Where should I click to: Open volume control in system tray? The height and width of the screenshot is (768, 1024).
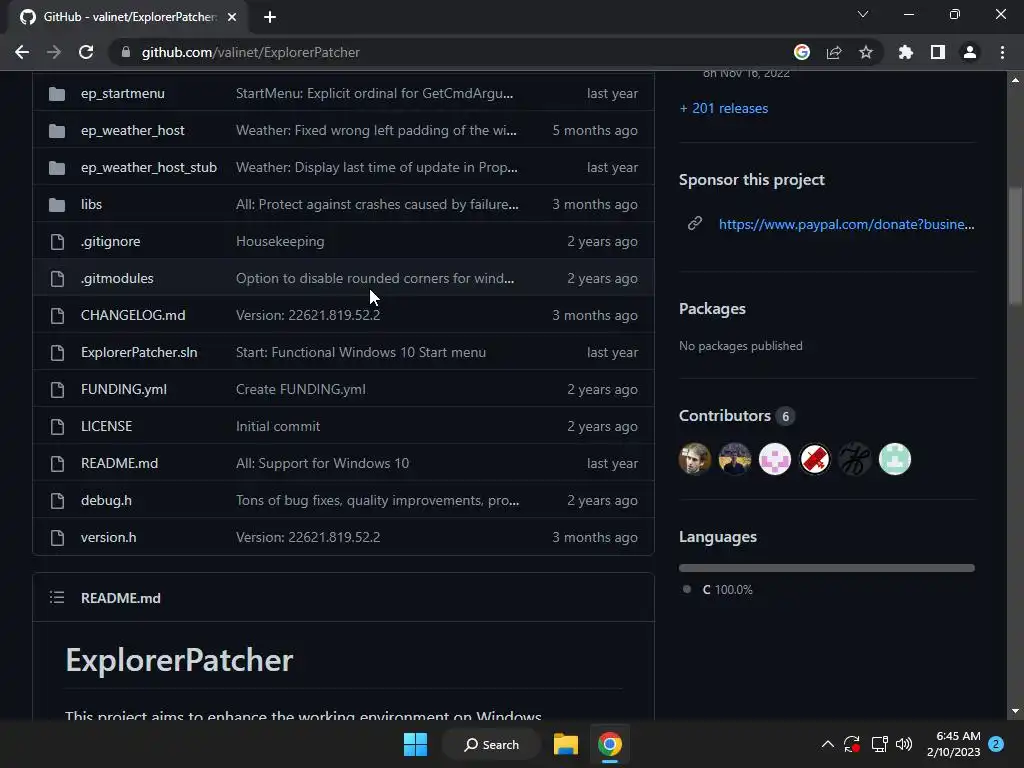pos(904,744)
